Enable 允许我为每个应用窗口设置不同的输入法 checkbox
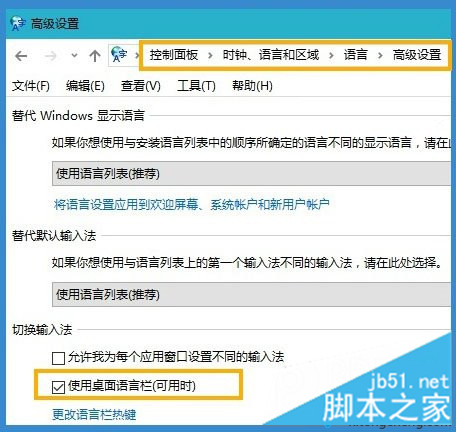Image resolution: width=456 pixels, height=432 pixels. coord(58,359)
